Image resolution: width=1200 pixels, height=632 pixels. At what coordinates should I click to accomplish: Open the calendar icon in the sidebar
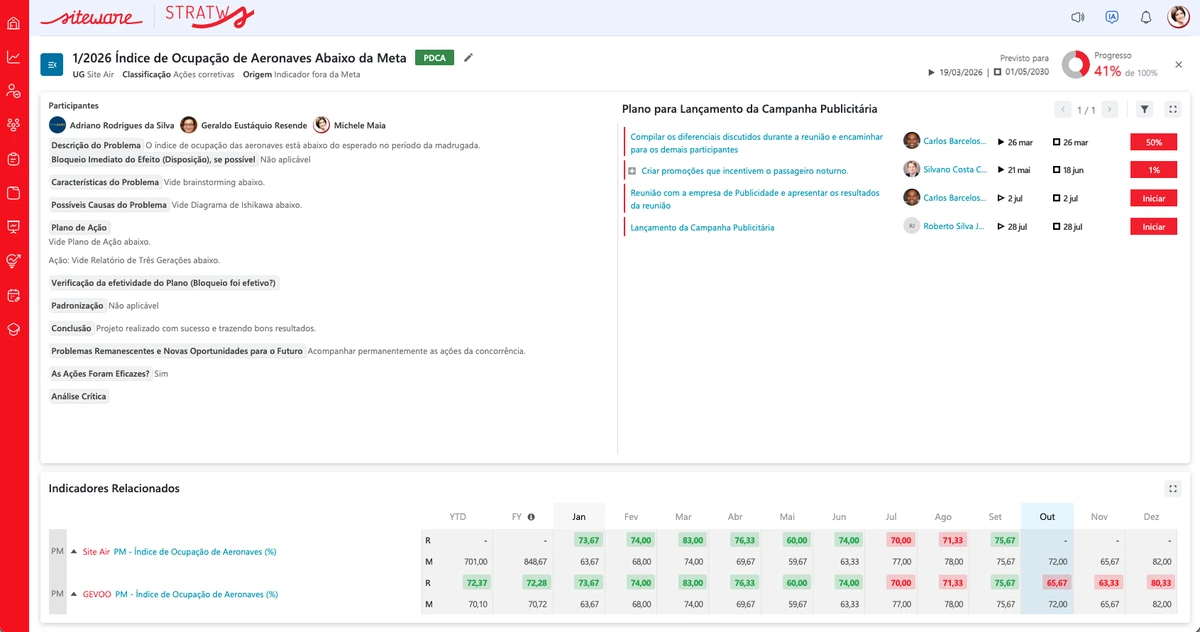(x=14, y=295)
